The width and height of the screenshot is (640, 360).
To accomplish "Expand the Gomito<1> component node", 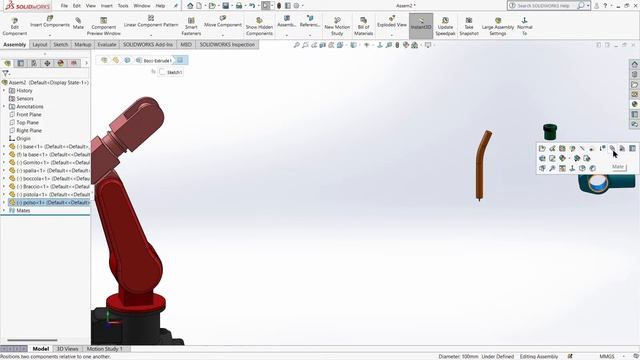I will coord(4,162).
